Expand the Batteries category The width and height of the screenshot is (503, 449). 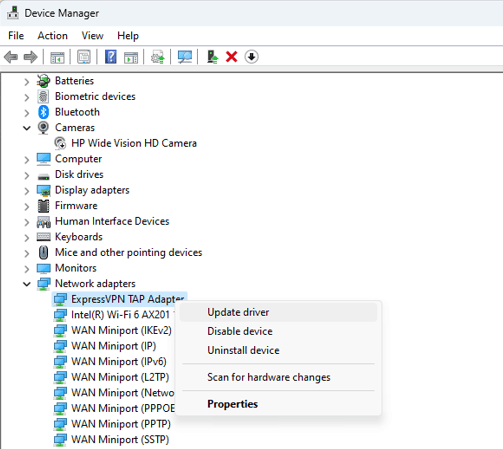(27, 81)
